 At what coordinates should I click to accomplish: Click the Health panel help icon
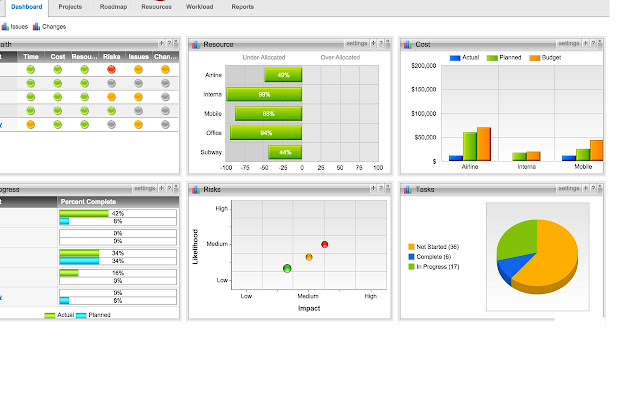click(169, 43)
